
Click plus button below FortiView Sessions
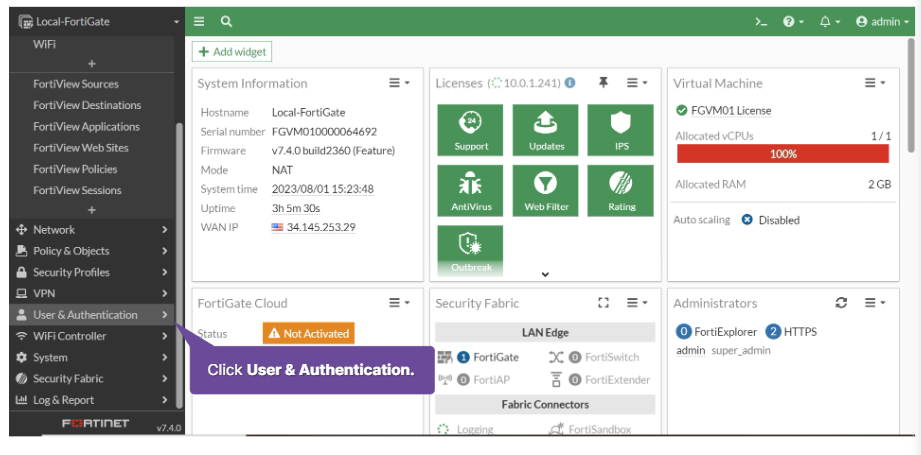point(92,210)
